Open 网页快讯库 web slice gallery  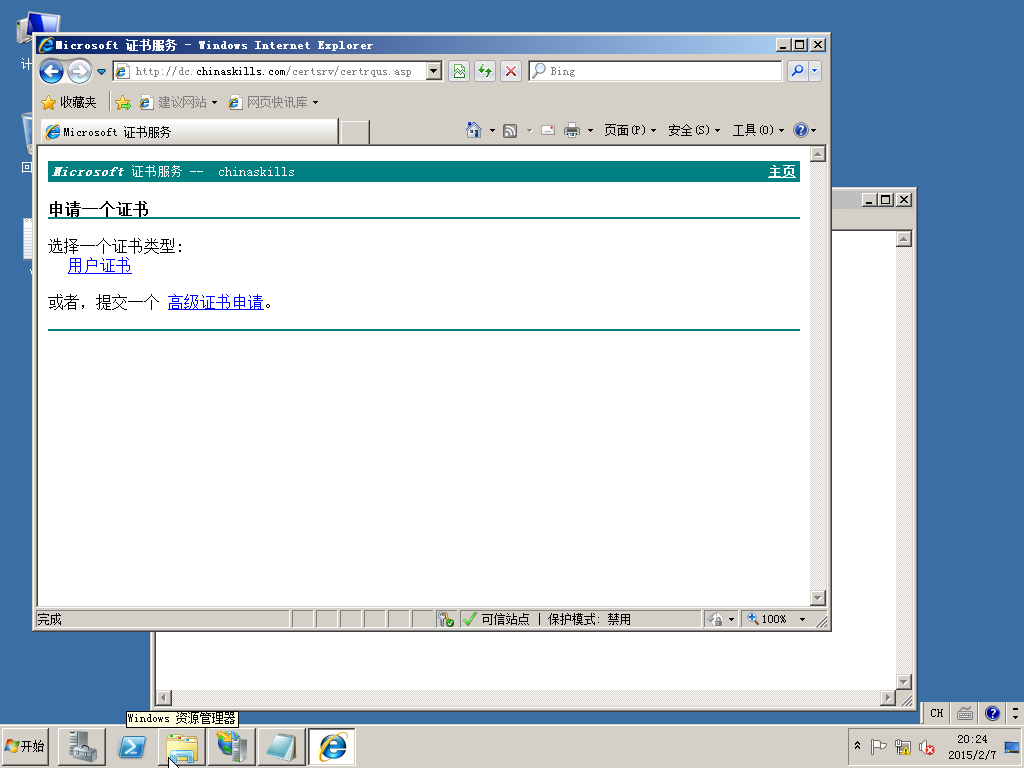(273, 103)
